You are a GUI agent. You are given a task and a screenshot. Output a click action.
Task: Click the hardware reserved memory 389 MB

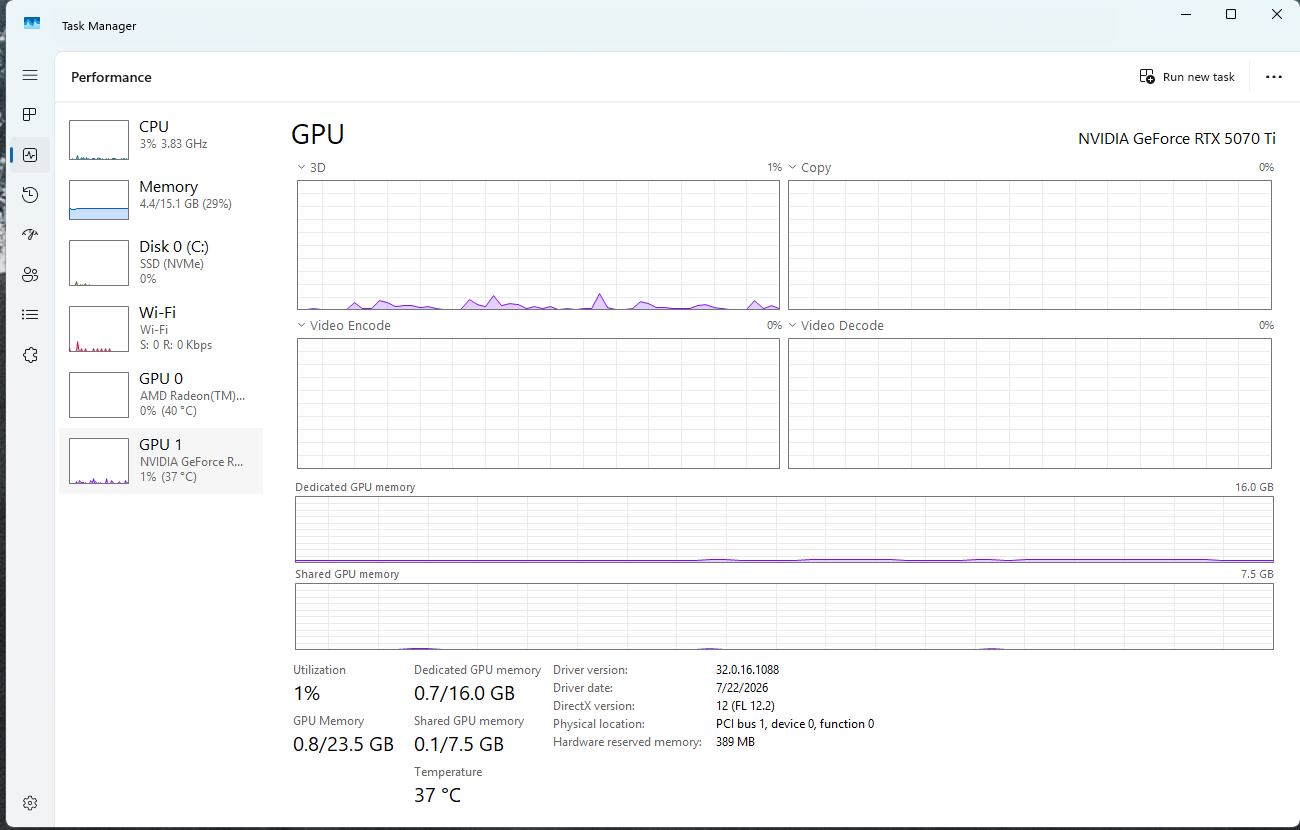pos(735,742)
